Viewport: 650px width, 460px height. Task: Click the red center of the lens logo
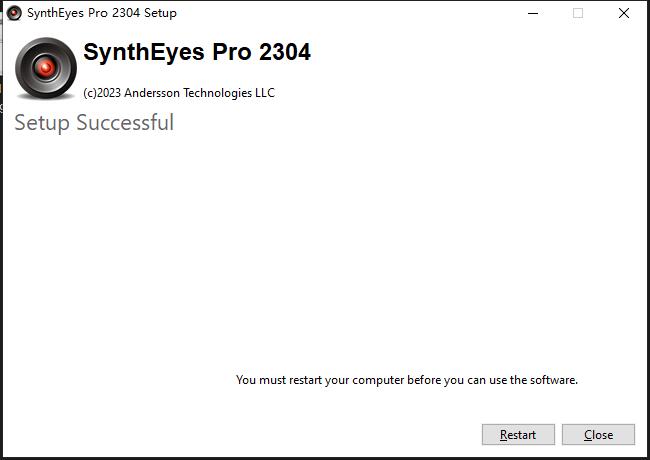pos(45,67)
